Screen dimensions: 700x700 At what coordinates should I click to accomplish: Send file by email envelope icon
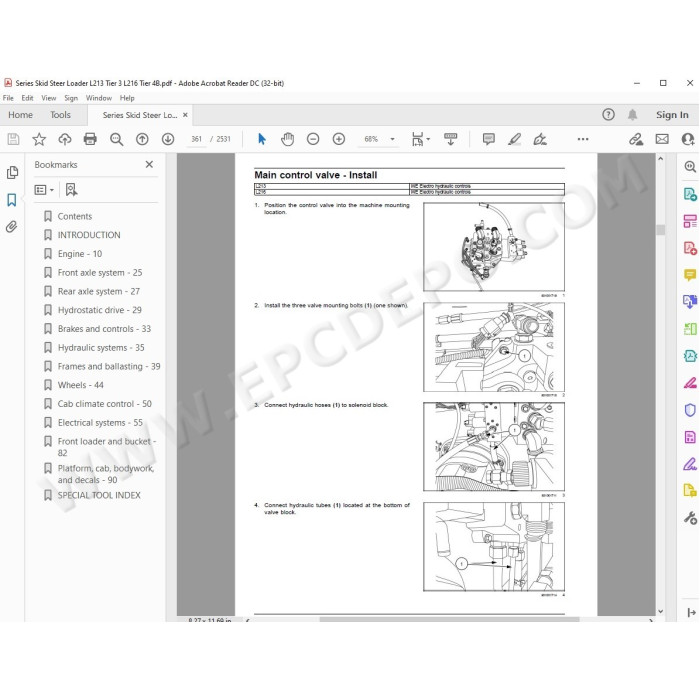[x=662, y=139]
